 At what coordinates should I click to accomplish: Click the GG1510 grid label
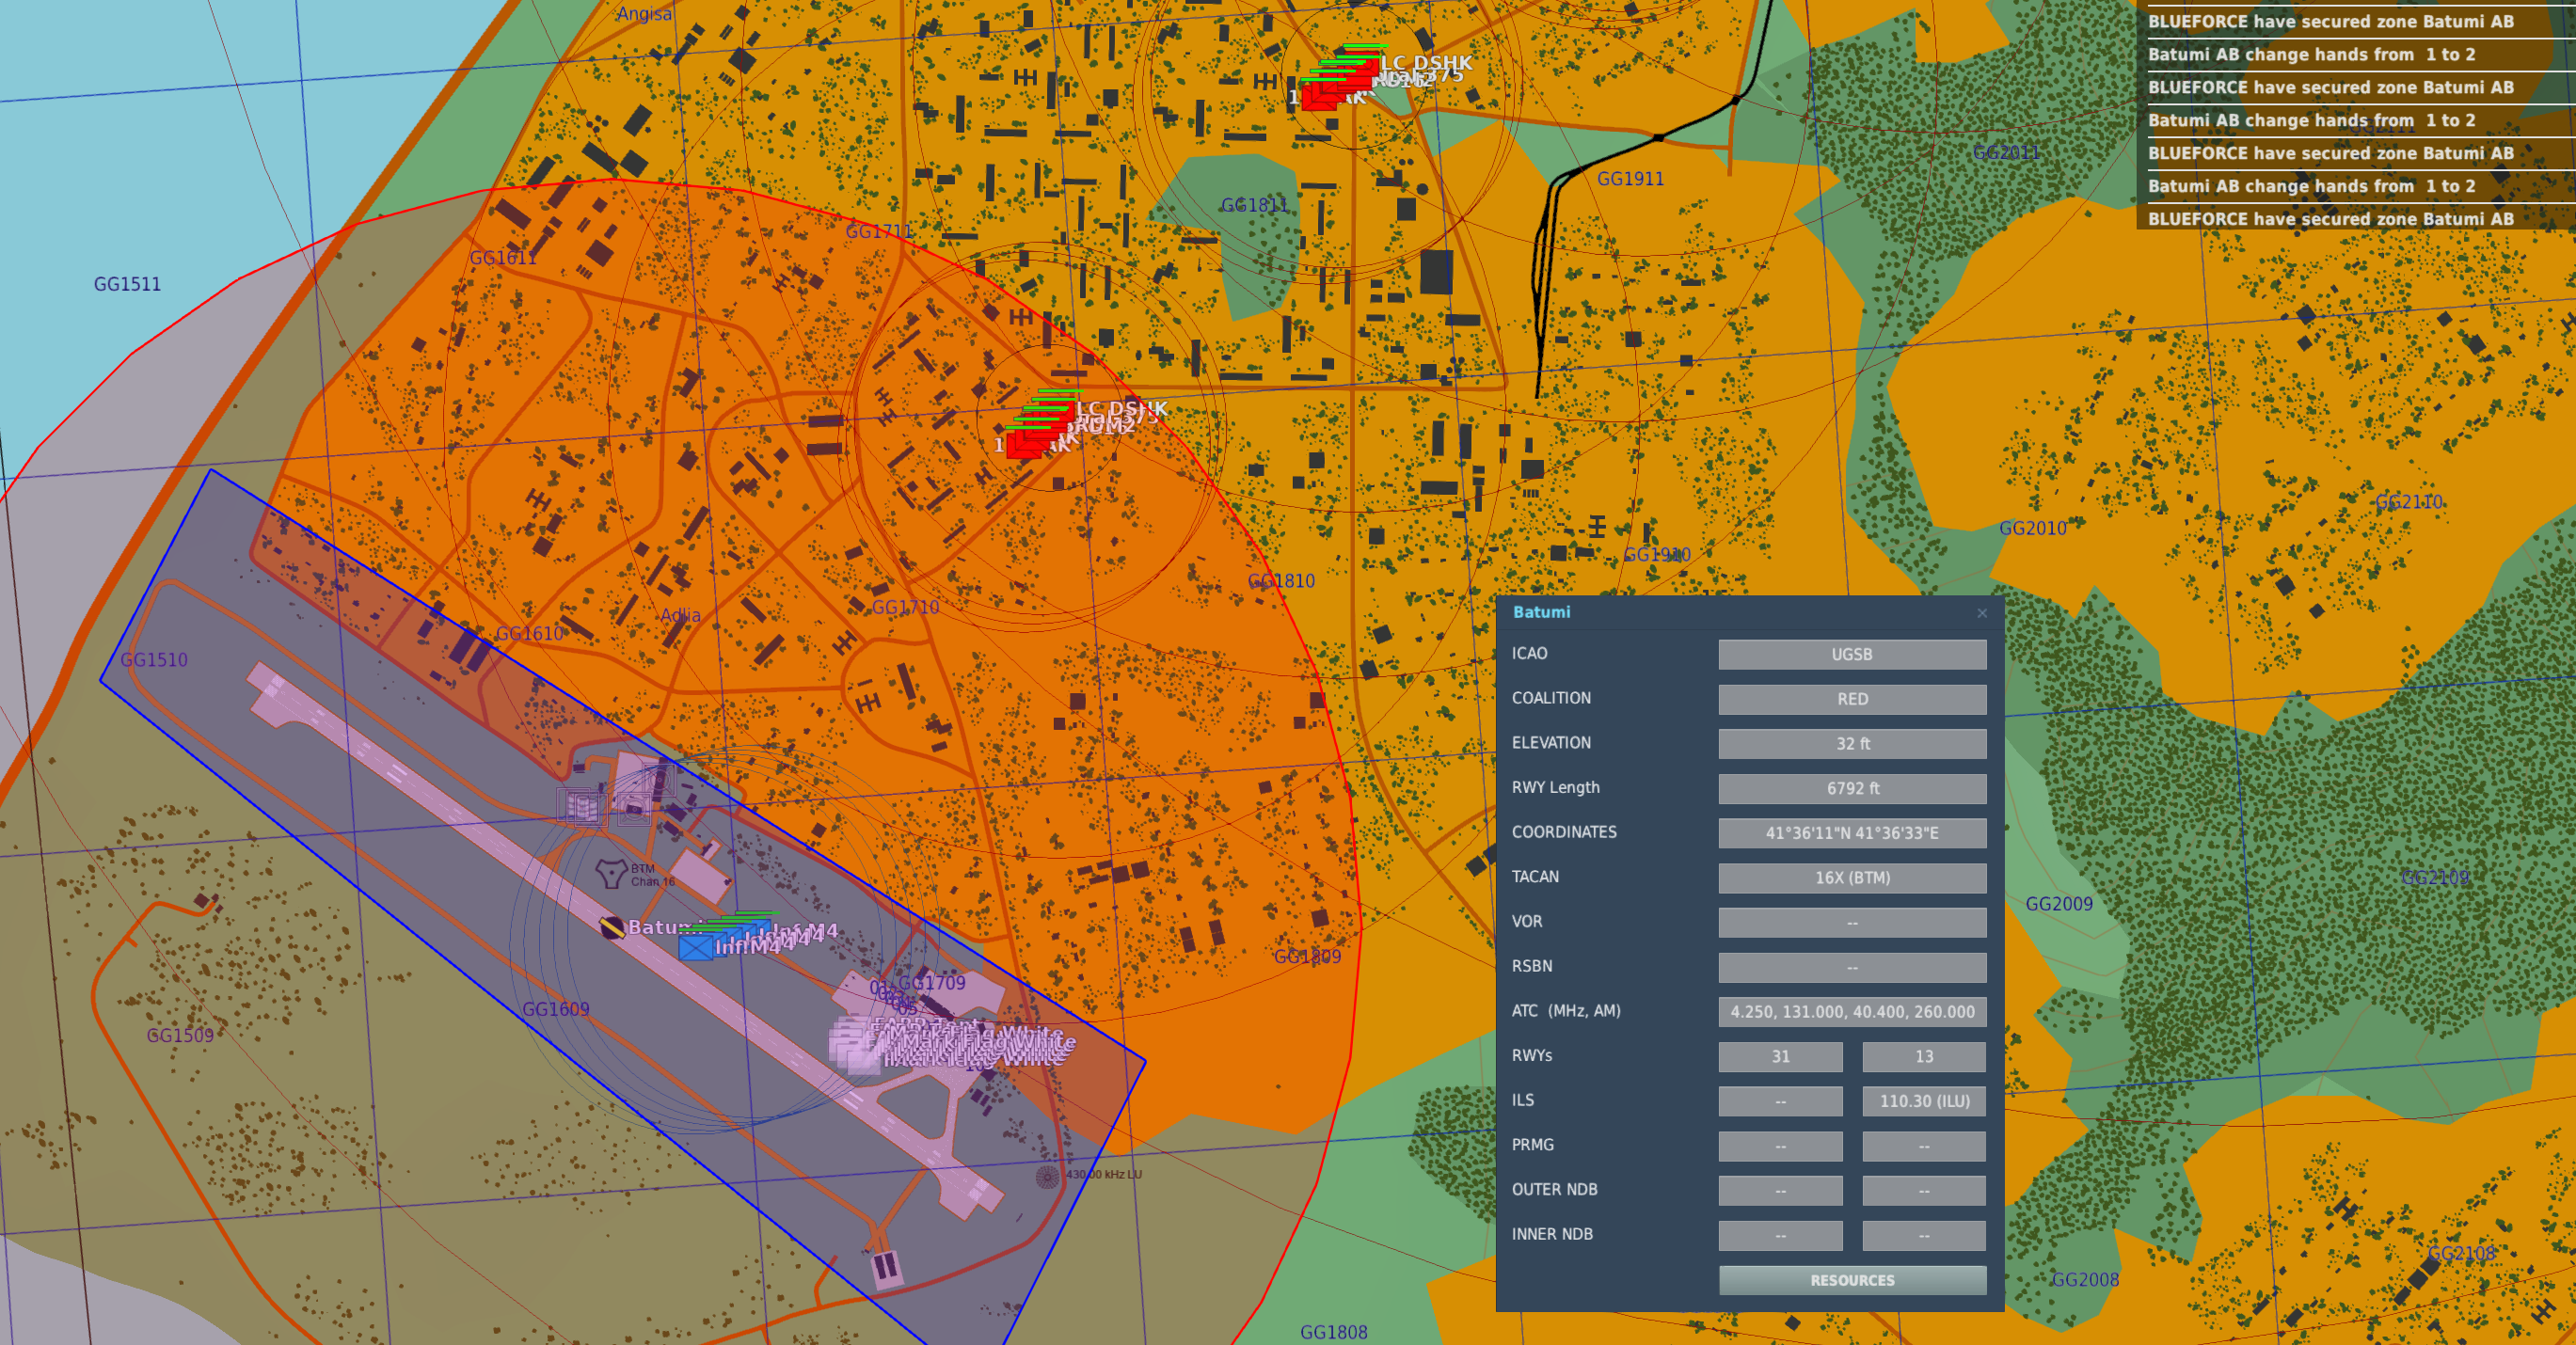[x=154, y=660]
